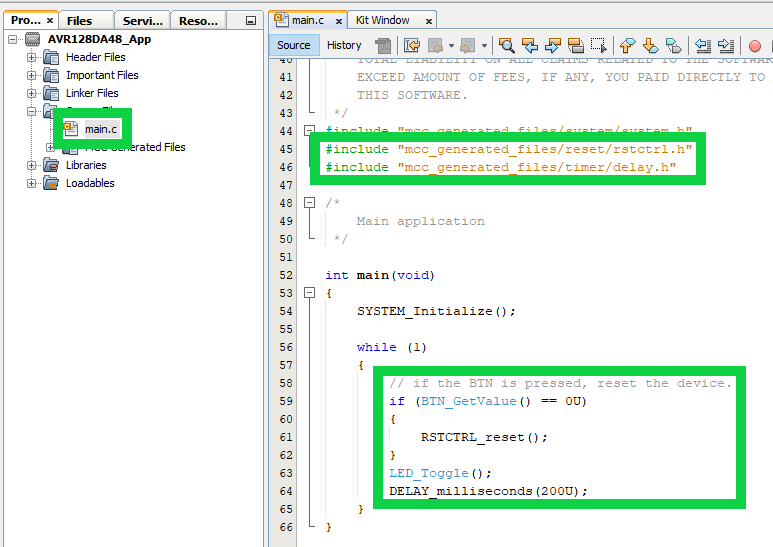Click the Find Selection magnifier icon

pyautogui.click(x=507, y=45)
